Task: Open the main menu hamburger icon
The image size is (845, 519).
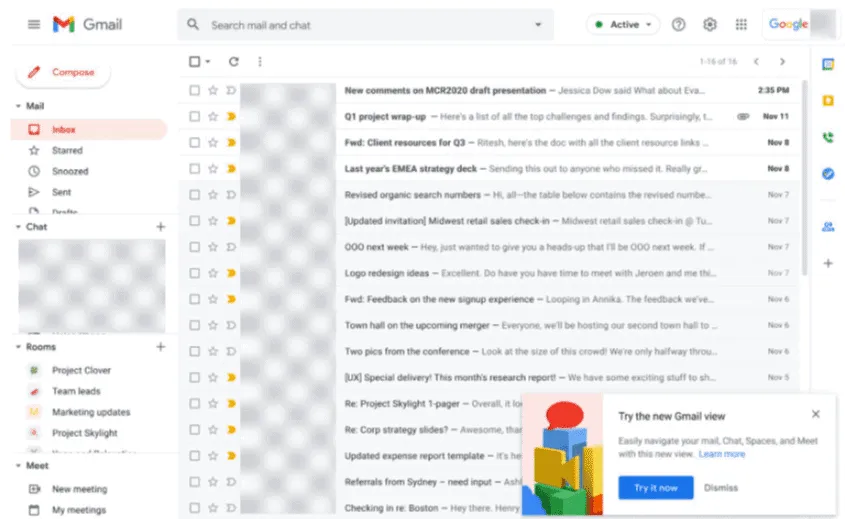Action: 34,24
